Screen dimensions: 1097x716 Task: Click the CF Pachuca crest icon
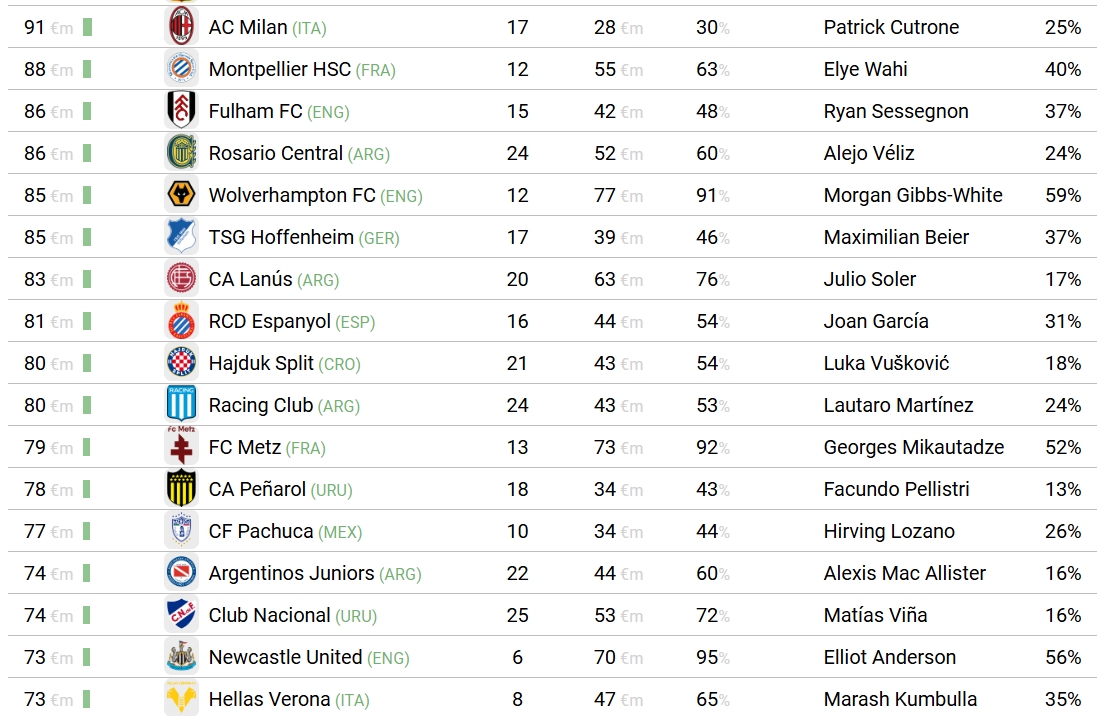[181, 531]
